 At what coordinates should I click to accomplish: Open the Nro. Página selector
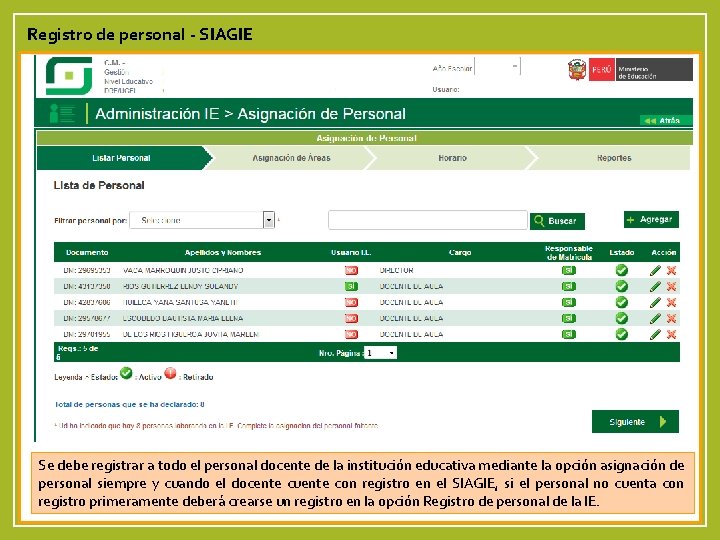pos(380,353)
